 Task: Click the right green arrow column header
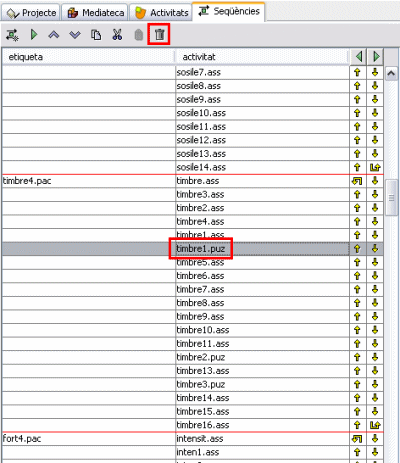[376, 57]
